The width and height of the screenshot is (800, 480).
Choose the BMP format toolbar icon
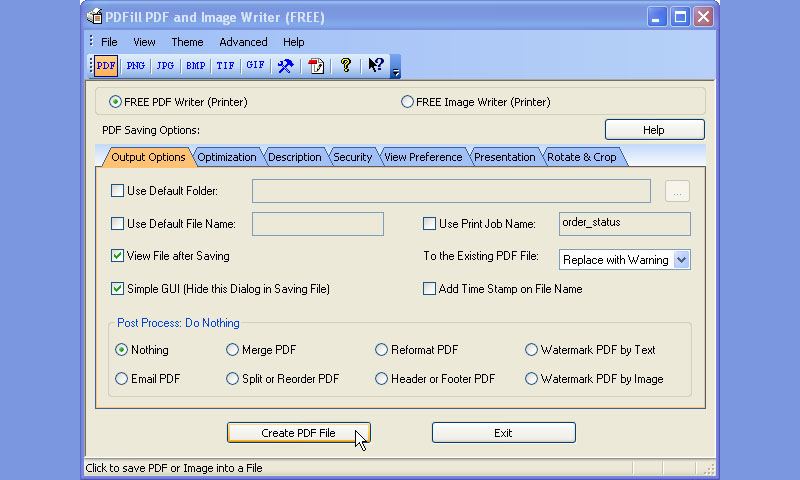tap(195, 66)
